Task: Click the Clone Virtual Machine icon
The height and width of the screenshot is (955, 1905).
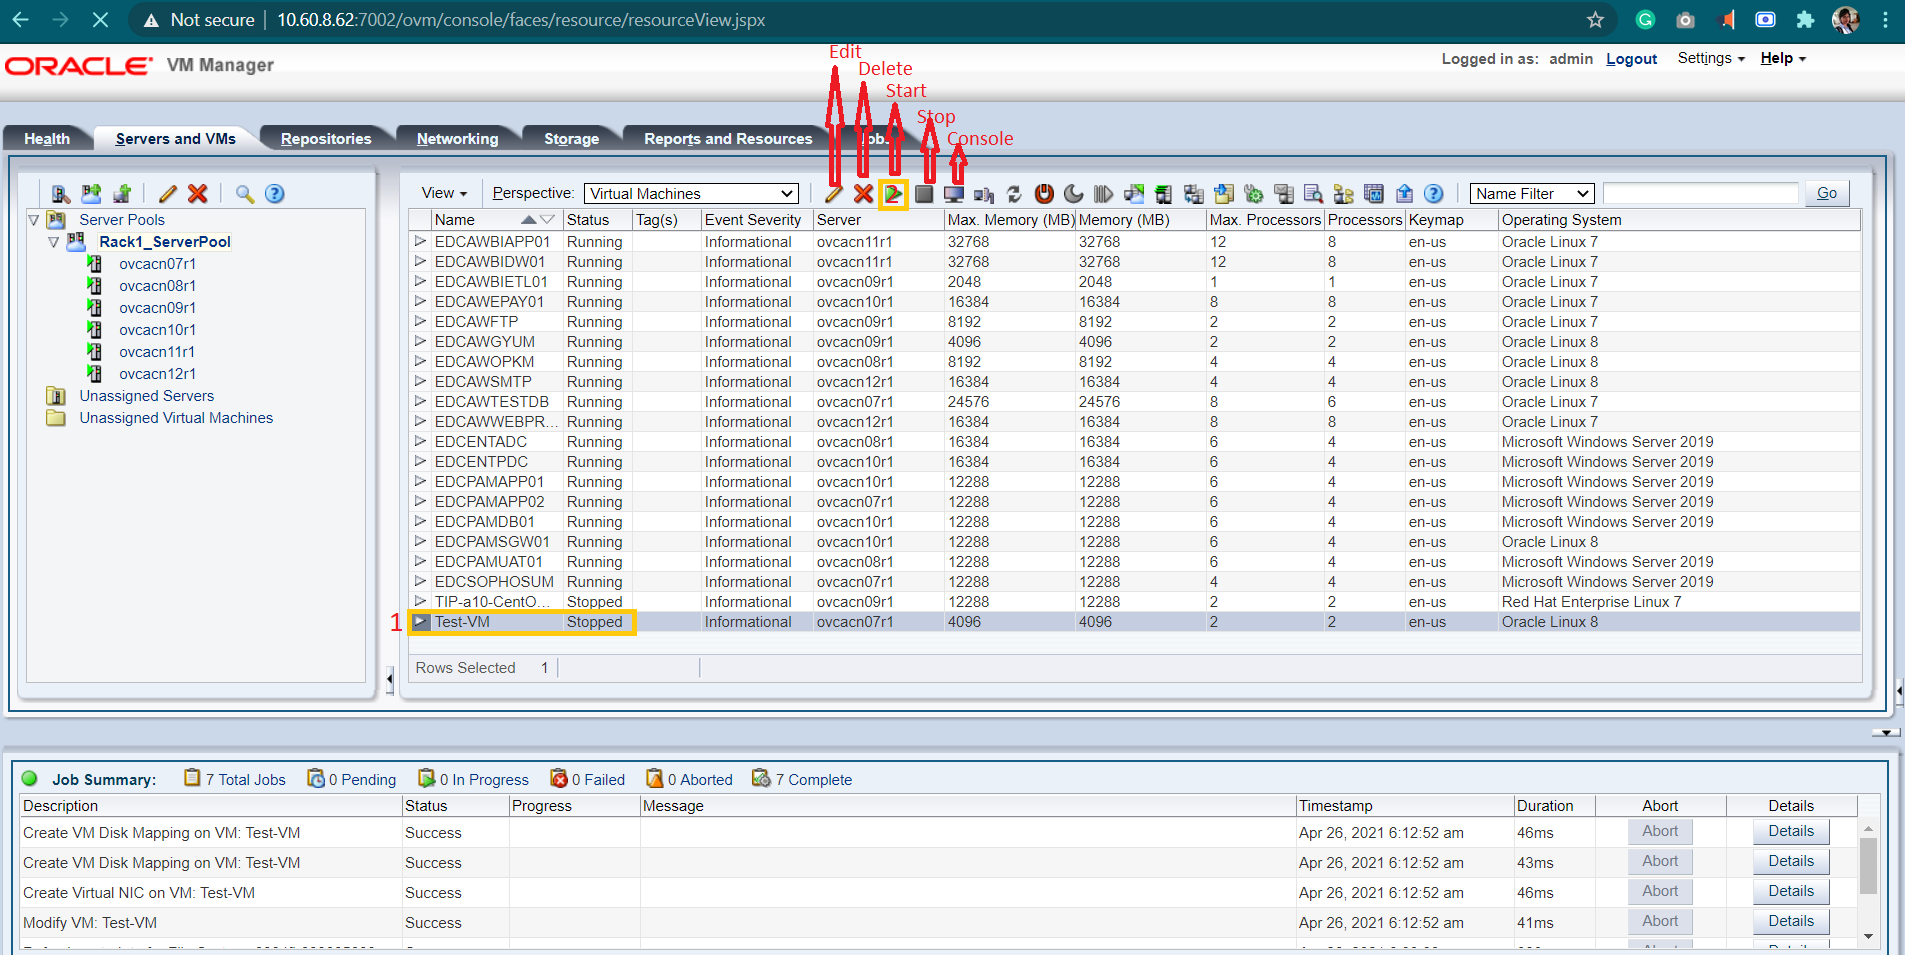Action: [1194, 194]
